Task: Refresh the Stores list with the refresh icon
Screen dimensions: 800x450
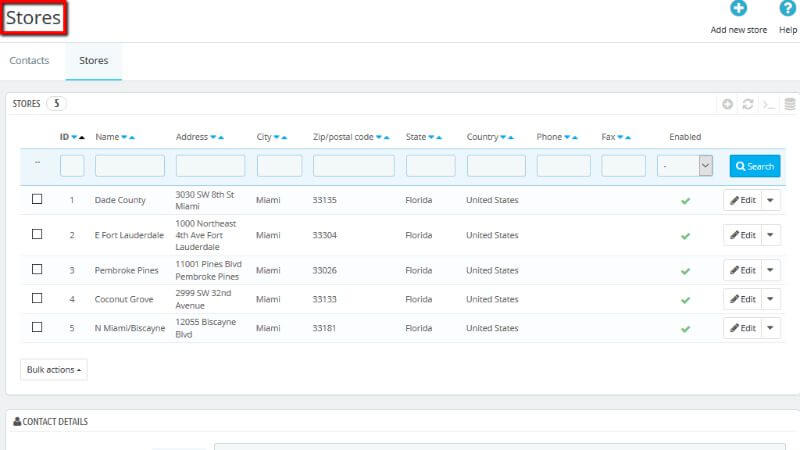Action: coord(748,104)
